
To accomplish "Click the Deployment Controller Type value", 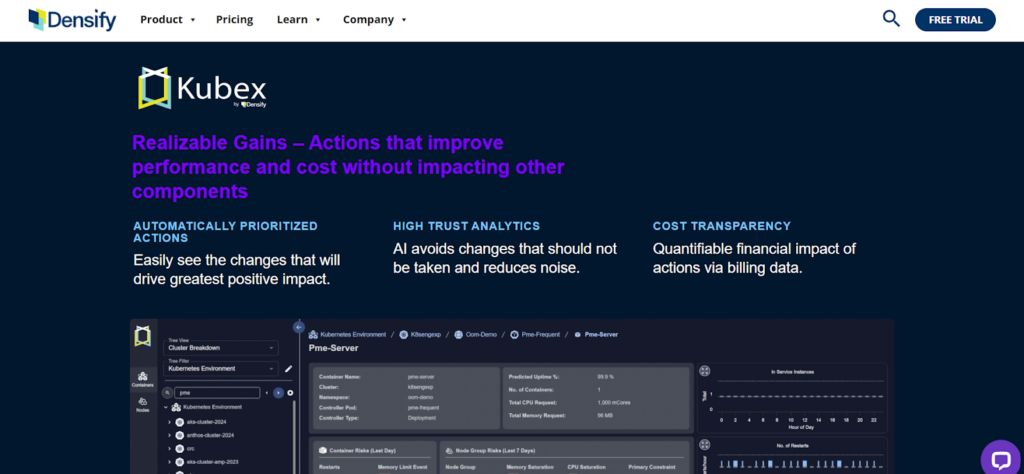I will click(421, 418).
